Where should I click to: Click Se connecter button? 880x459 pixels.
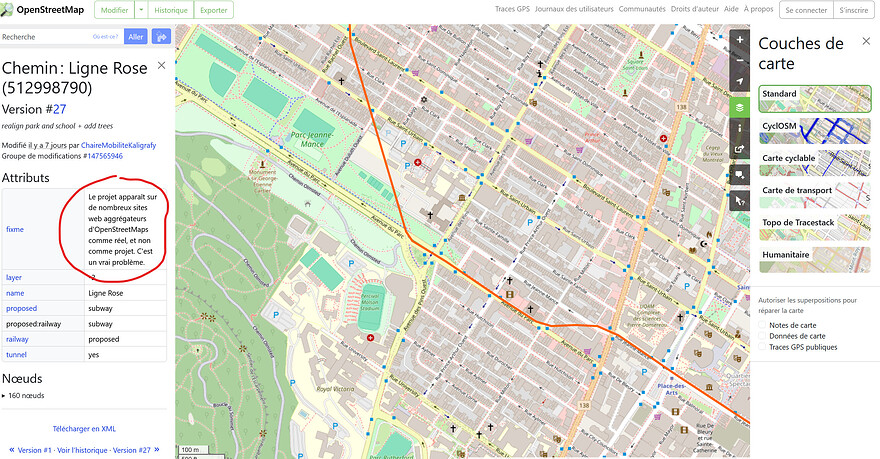[x=806, y=10]
